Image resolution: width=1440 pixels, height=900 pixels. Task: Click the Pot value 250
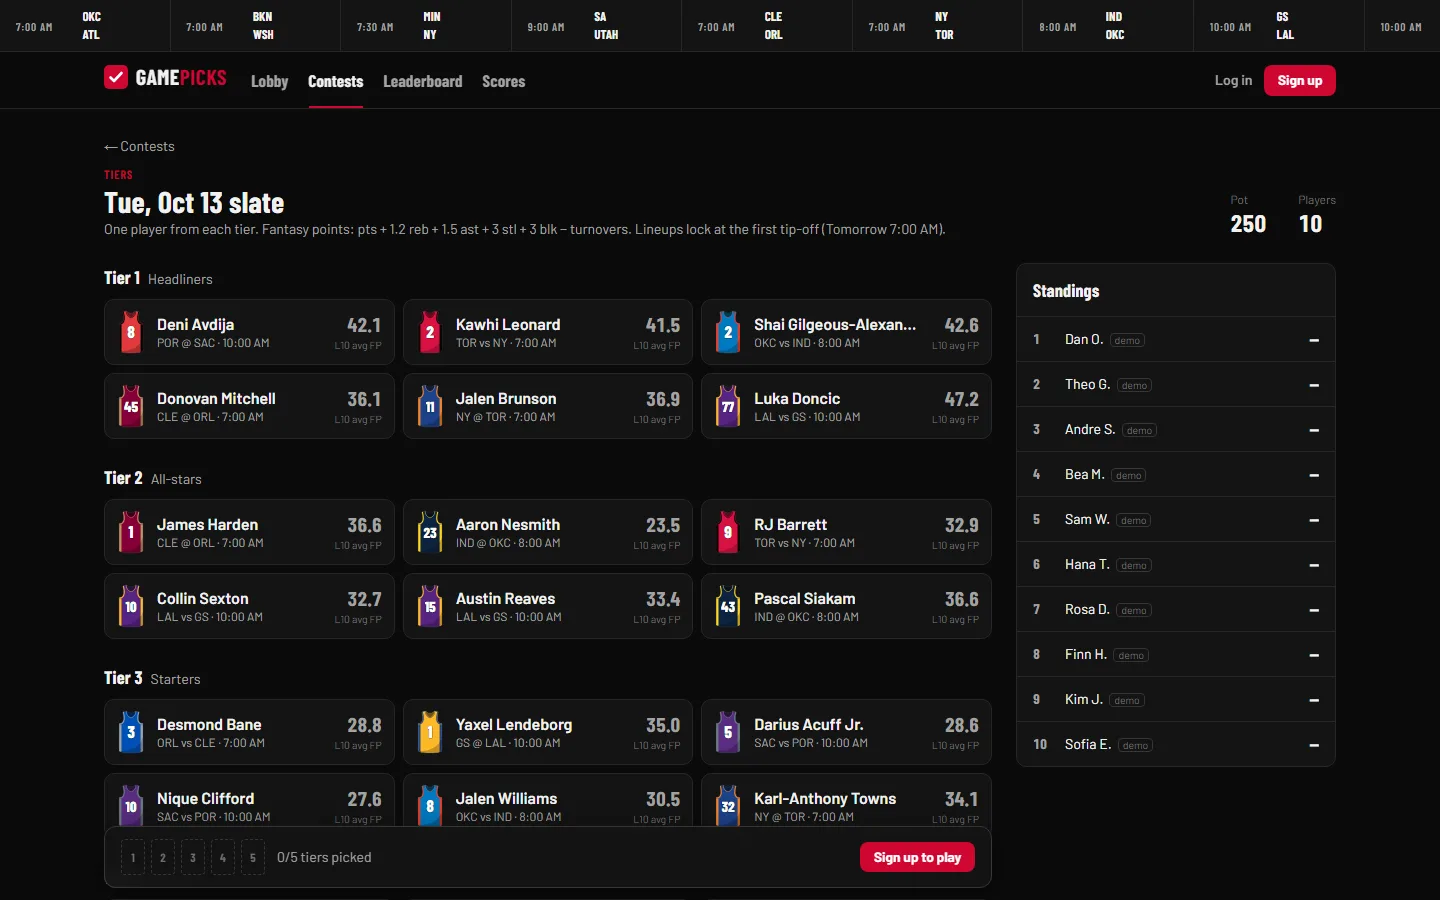pos(1248,224)
